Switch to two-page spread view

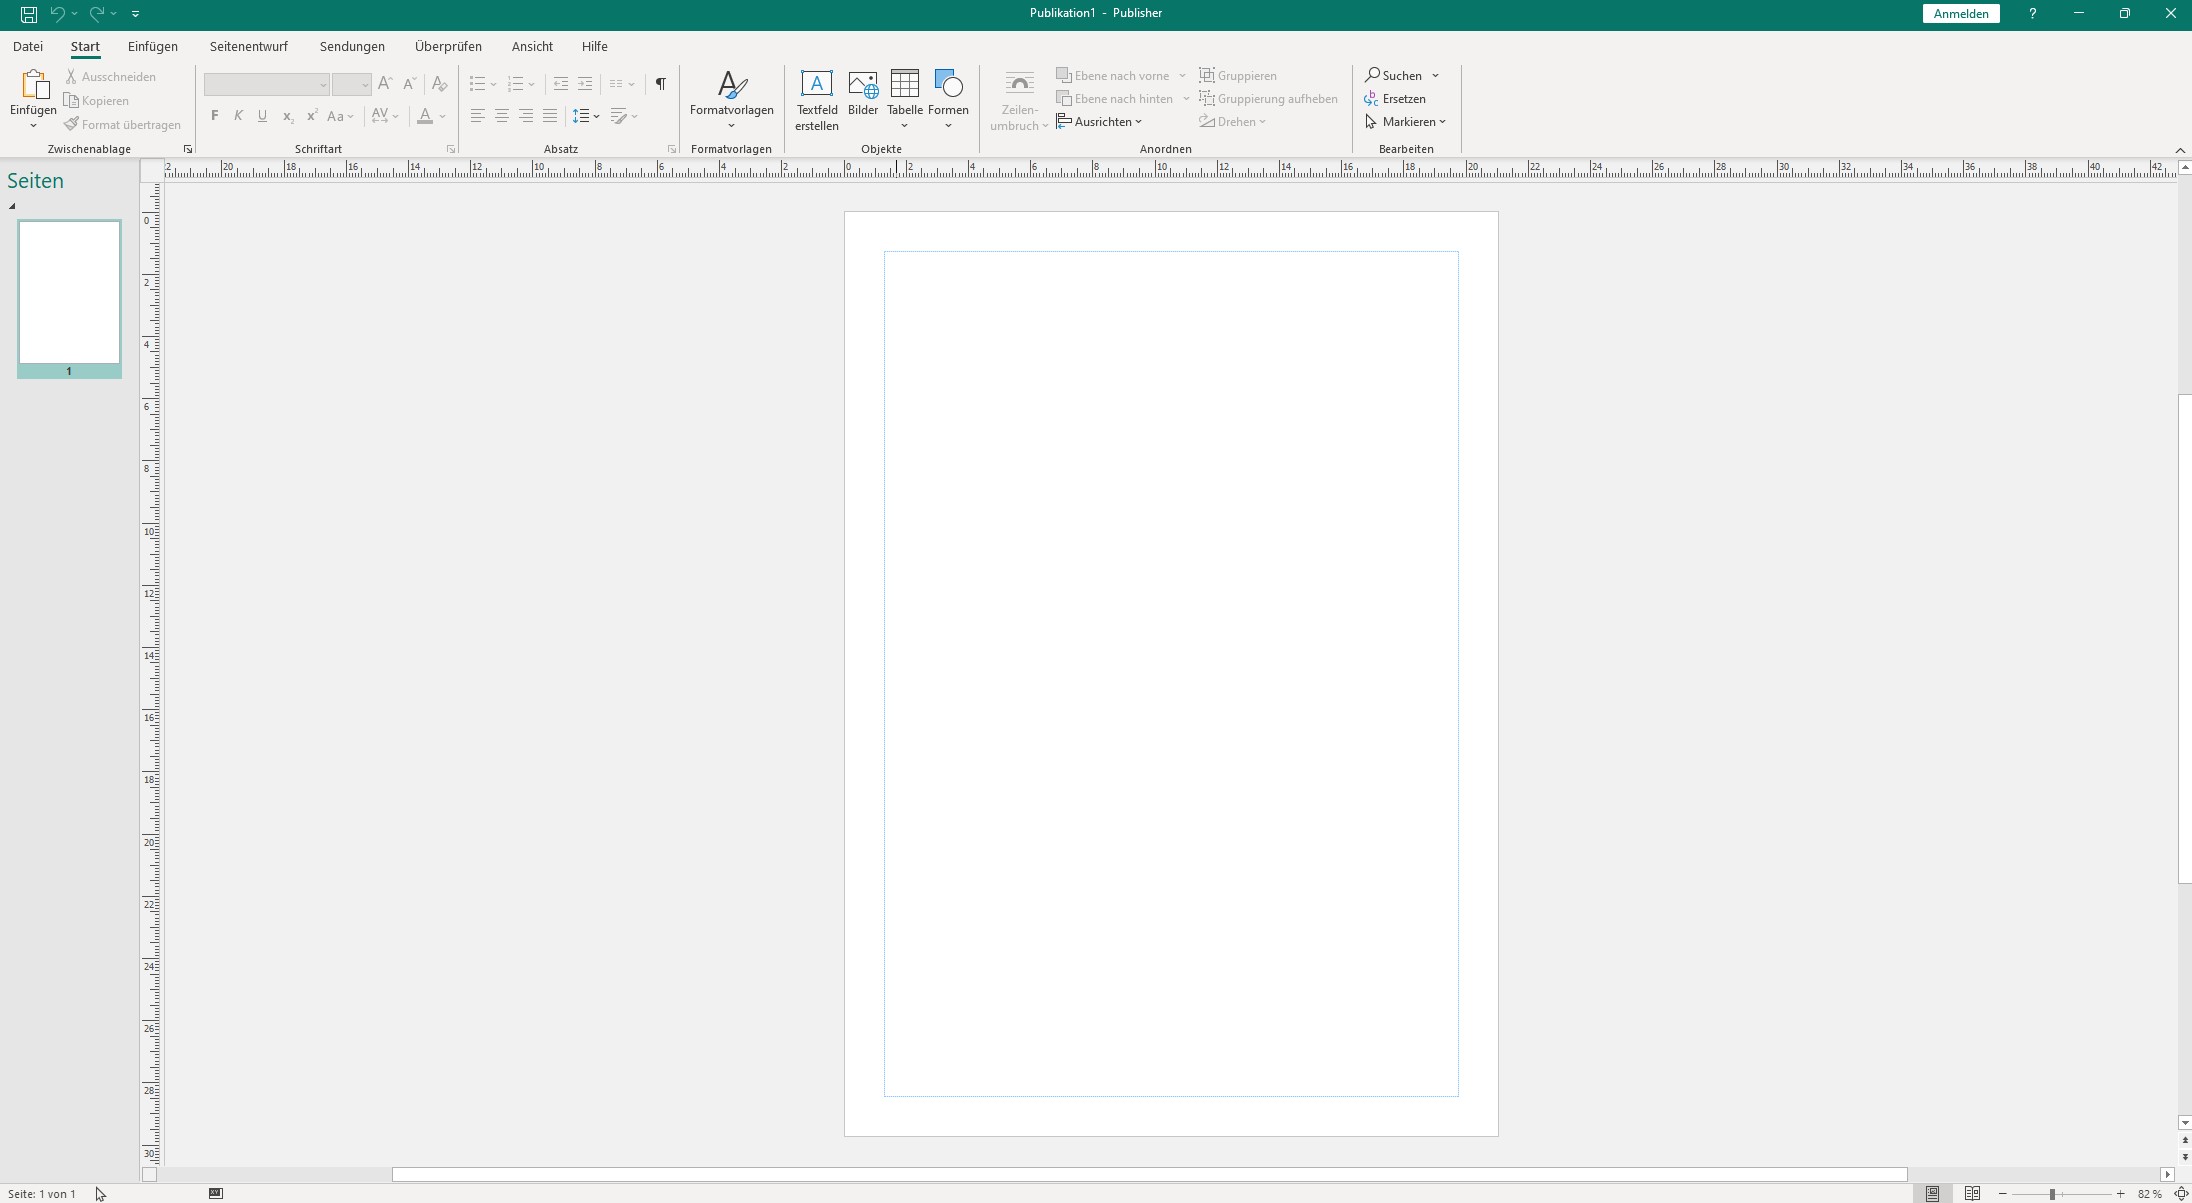pos(1972,1193)
